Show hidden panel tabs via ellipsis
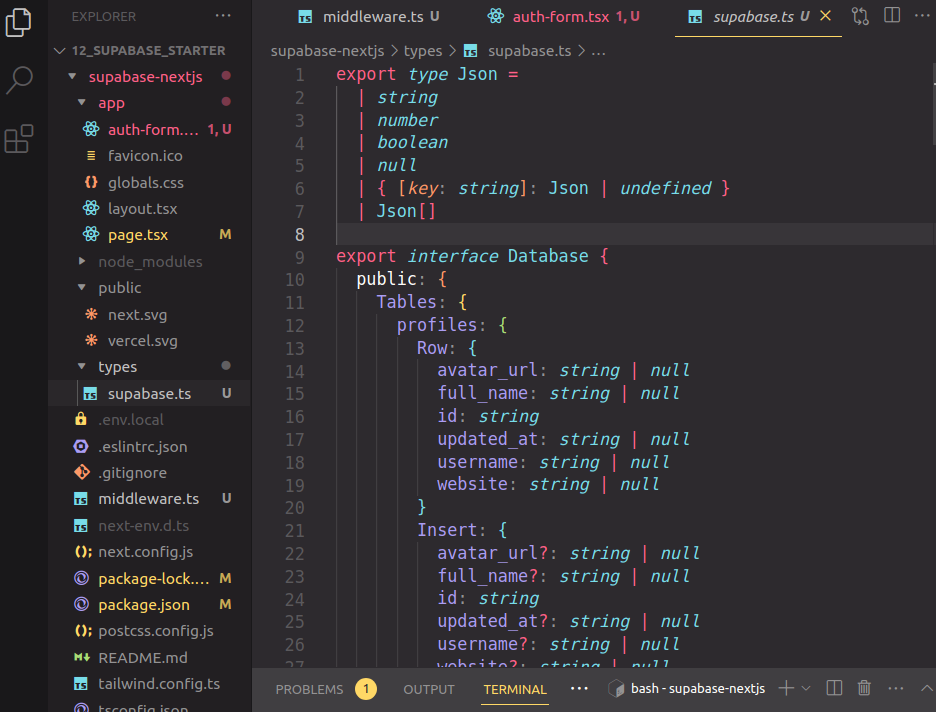Image resolution: width=936 pixels, height=712 pixels. coord(579,688)
